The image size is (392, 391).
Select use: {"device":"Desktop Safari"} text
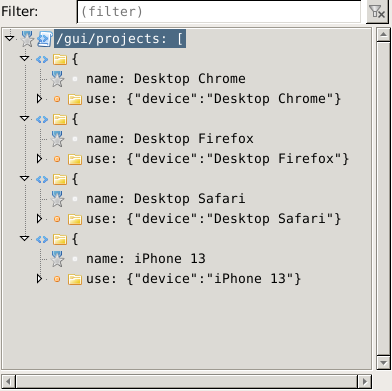(214, 219)
